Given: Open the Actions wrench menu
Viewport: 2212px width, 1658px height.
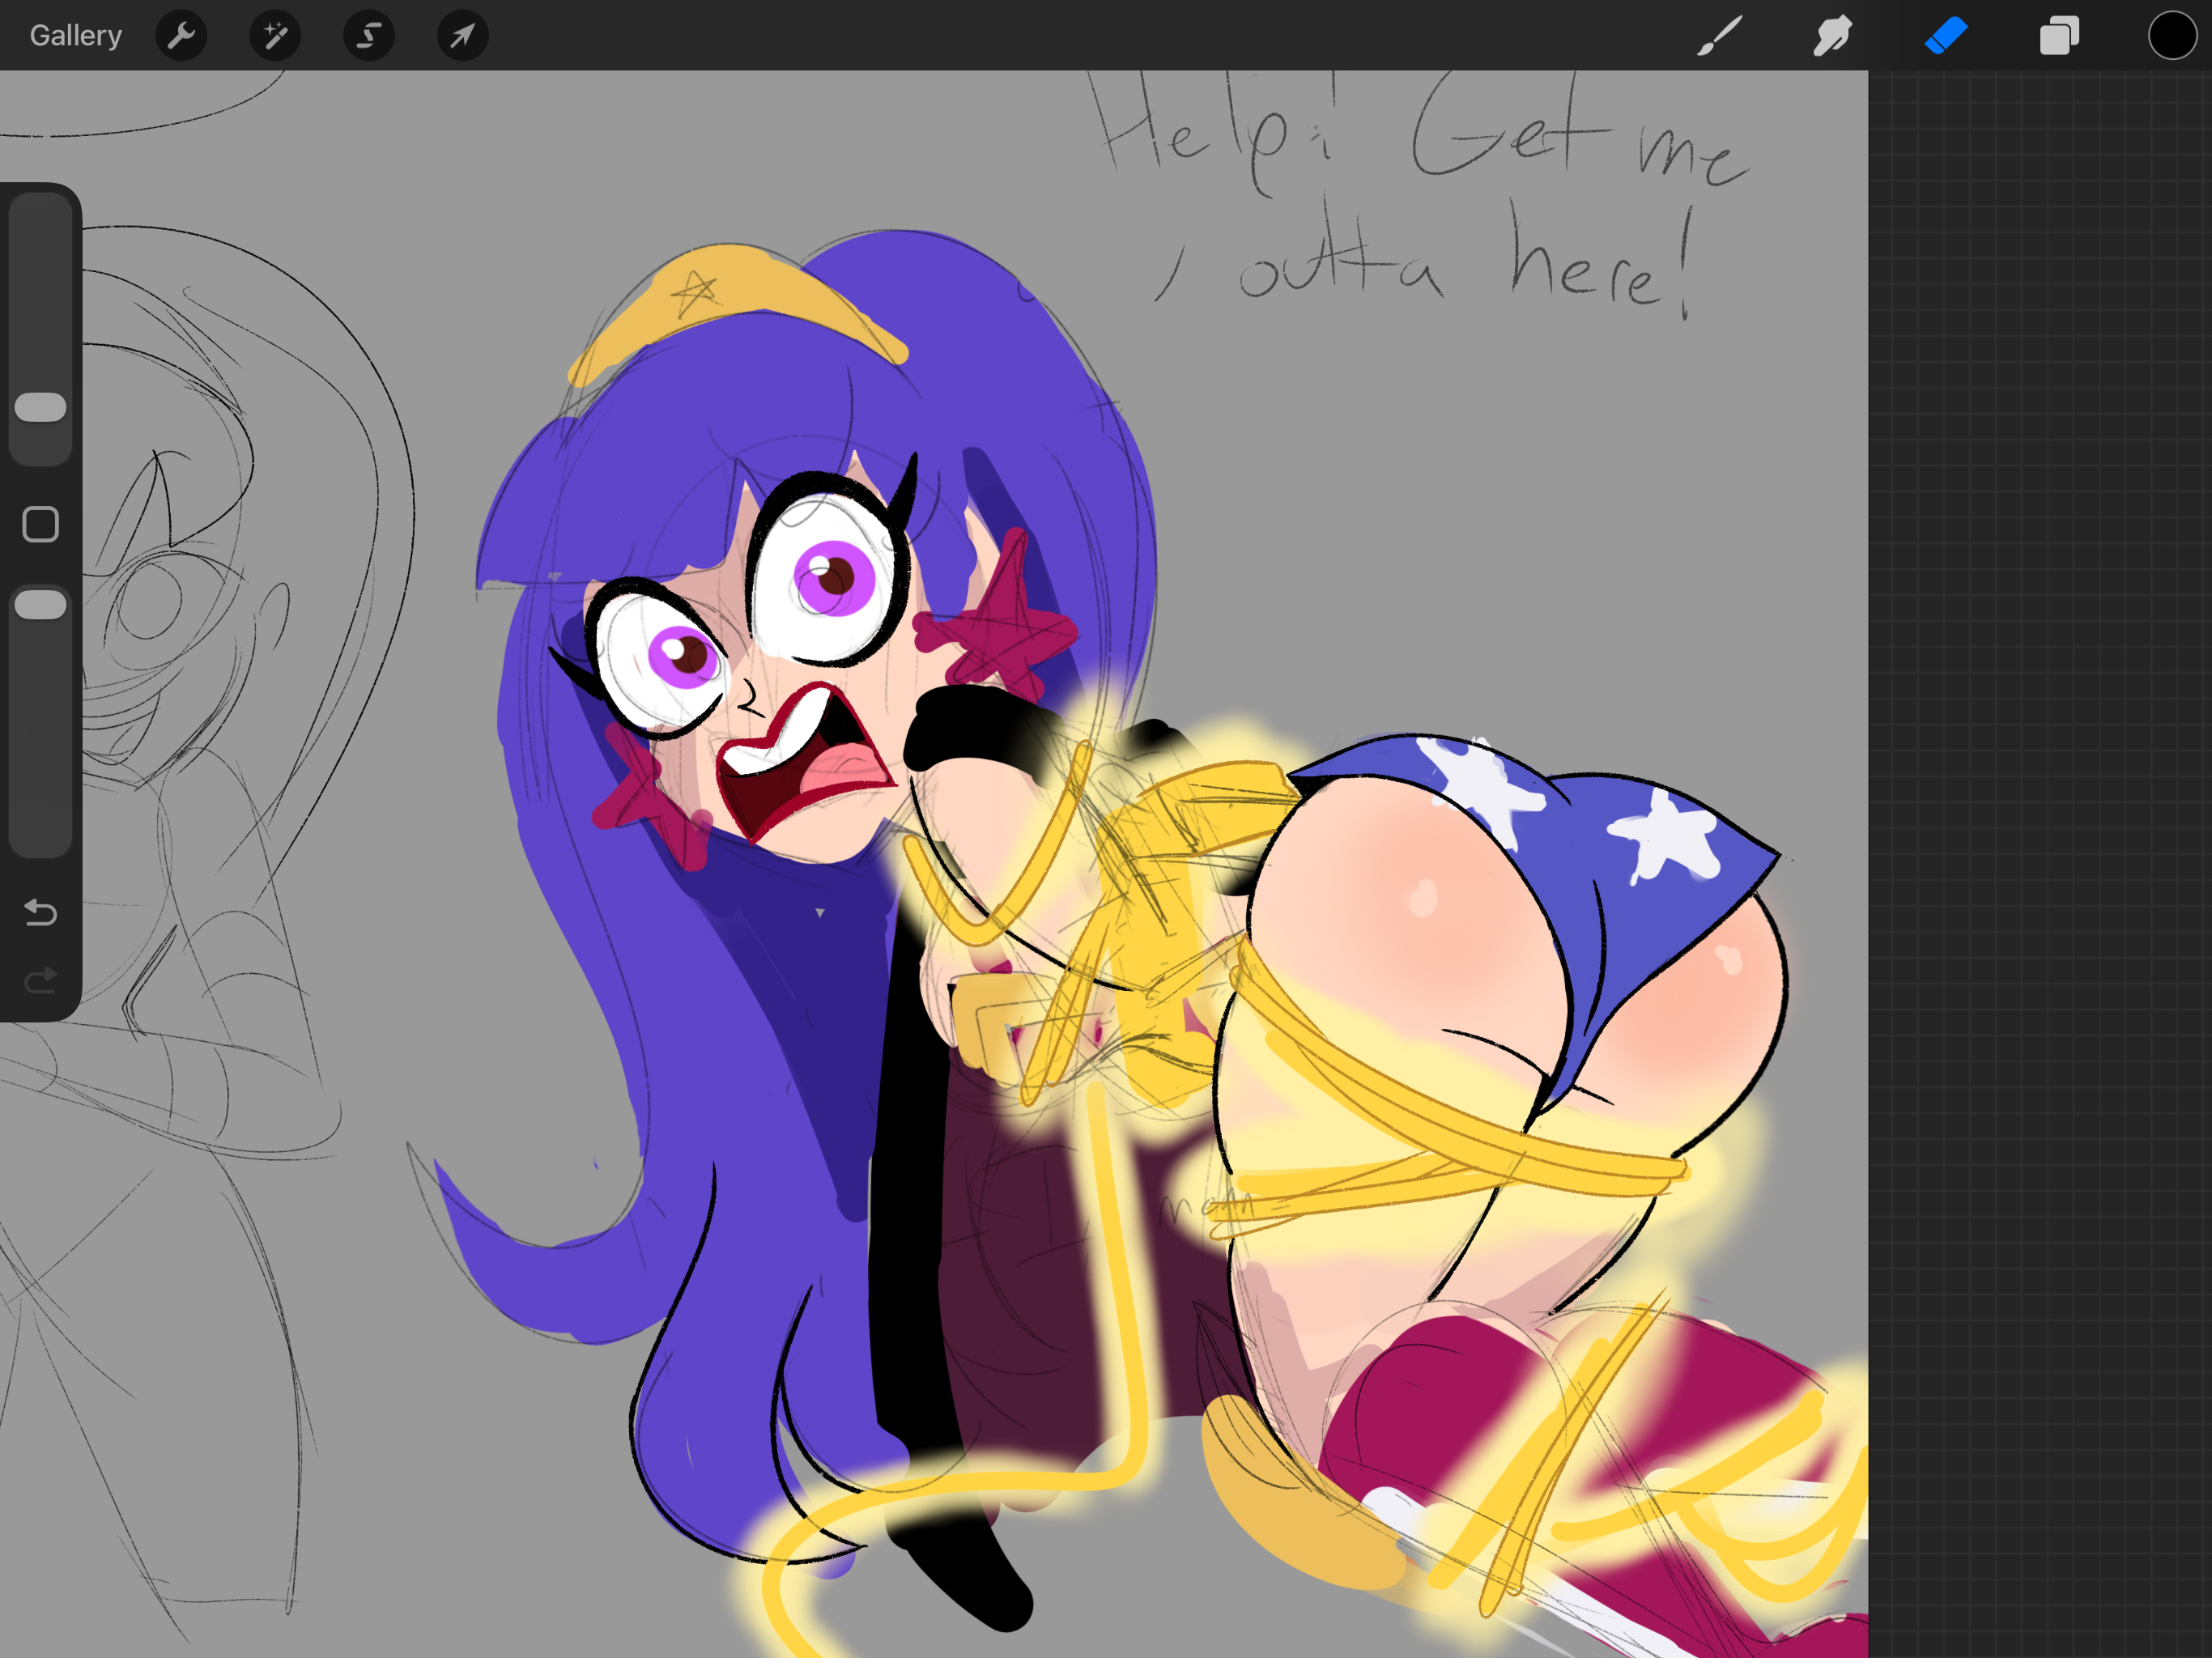Looking at the screenshot, I should (x=181, y=36).
